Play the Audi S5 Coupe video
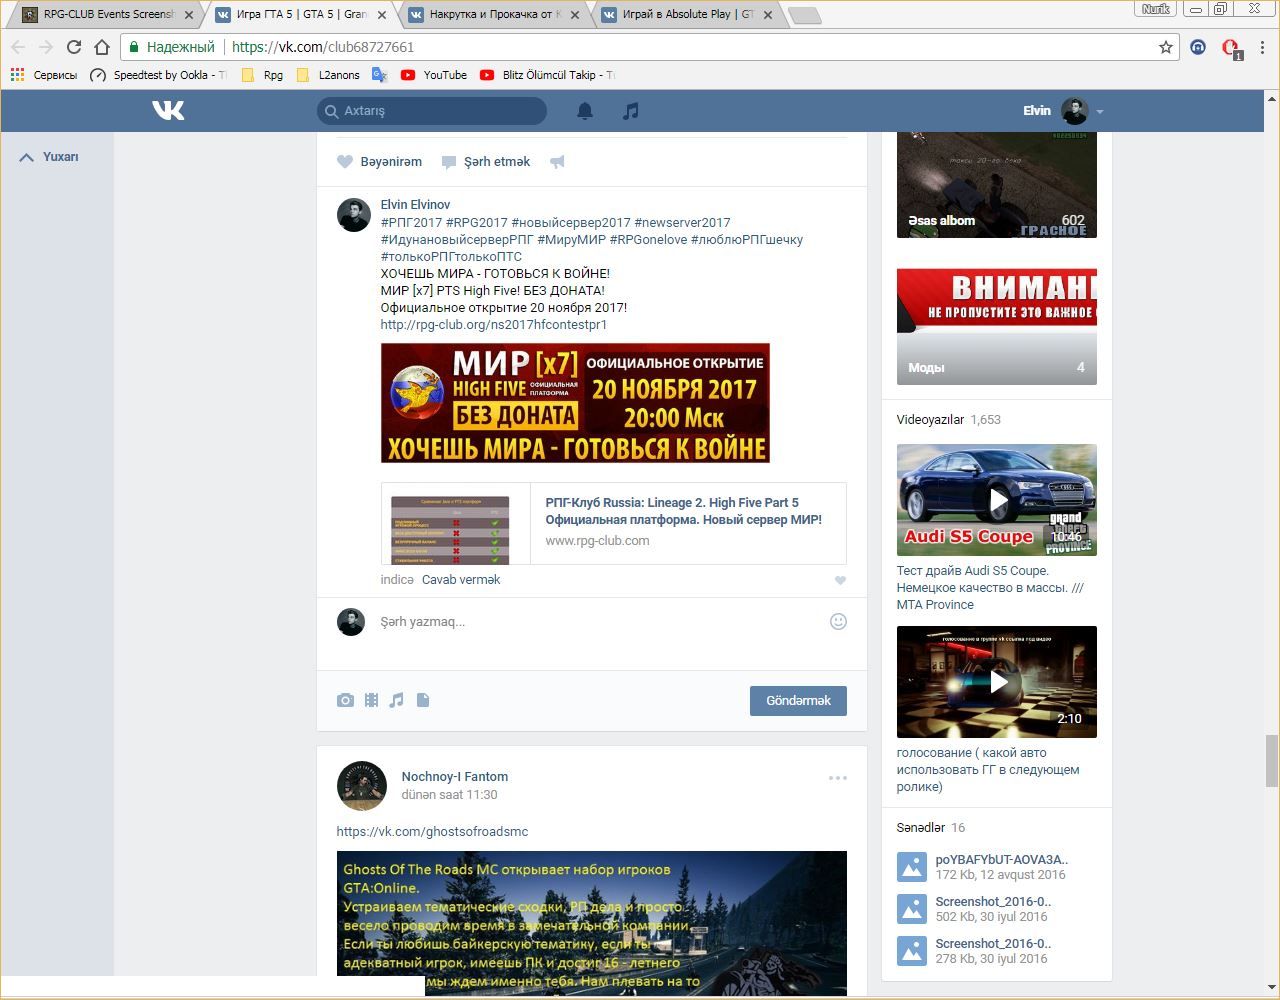The image size is (1280, 1000). tap(997, 500)
